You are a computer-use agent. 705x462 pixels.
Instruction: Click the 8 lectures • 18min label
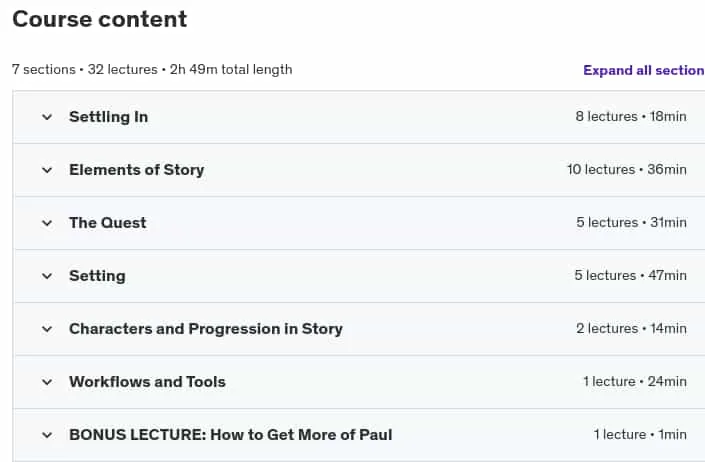631,116
